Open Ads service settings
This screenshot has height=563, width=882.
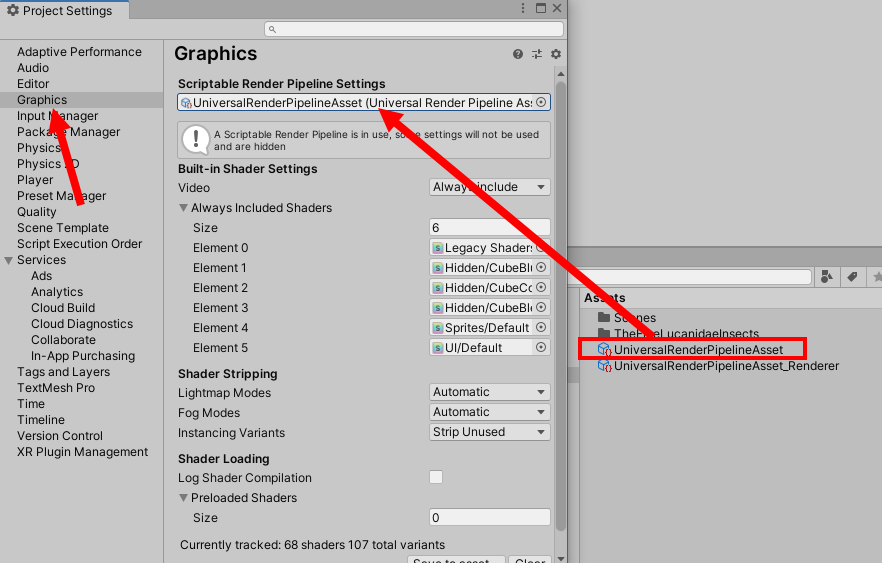(x=41, y=276)
